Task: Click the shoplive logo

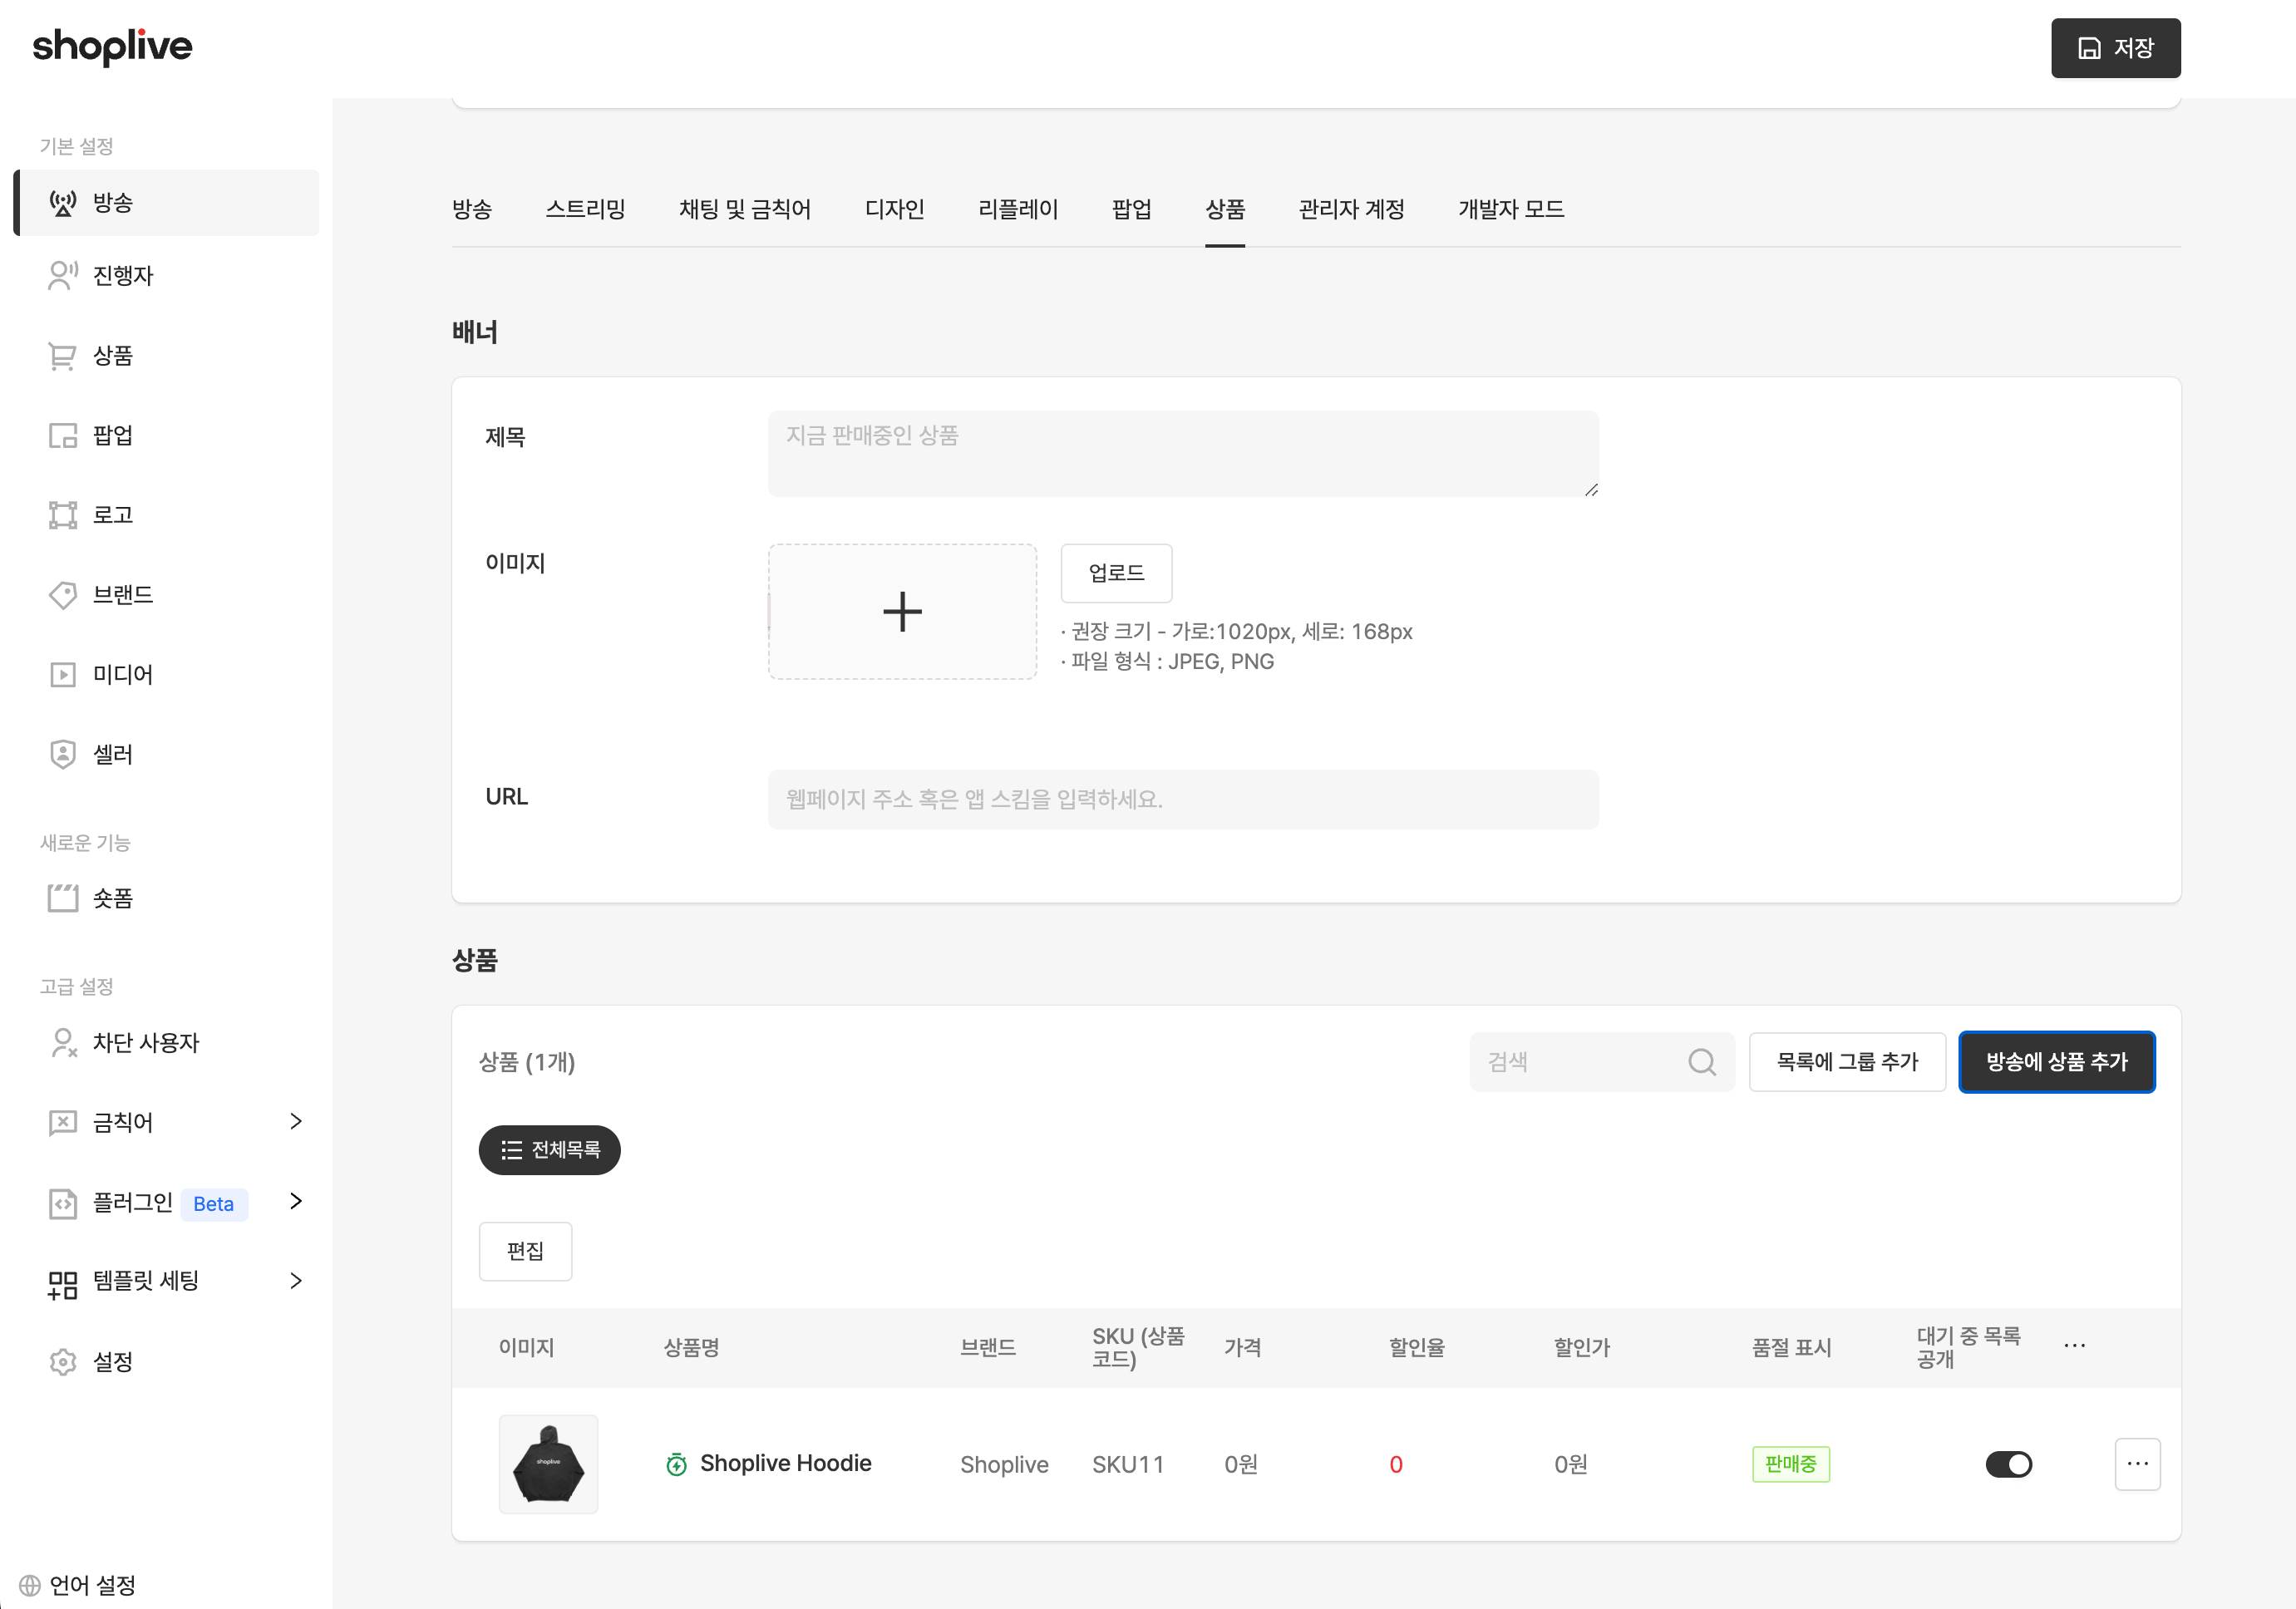Action: 112,46
